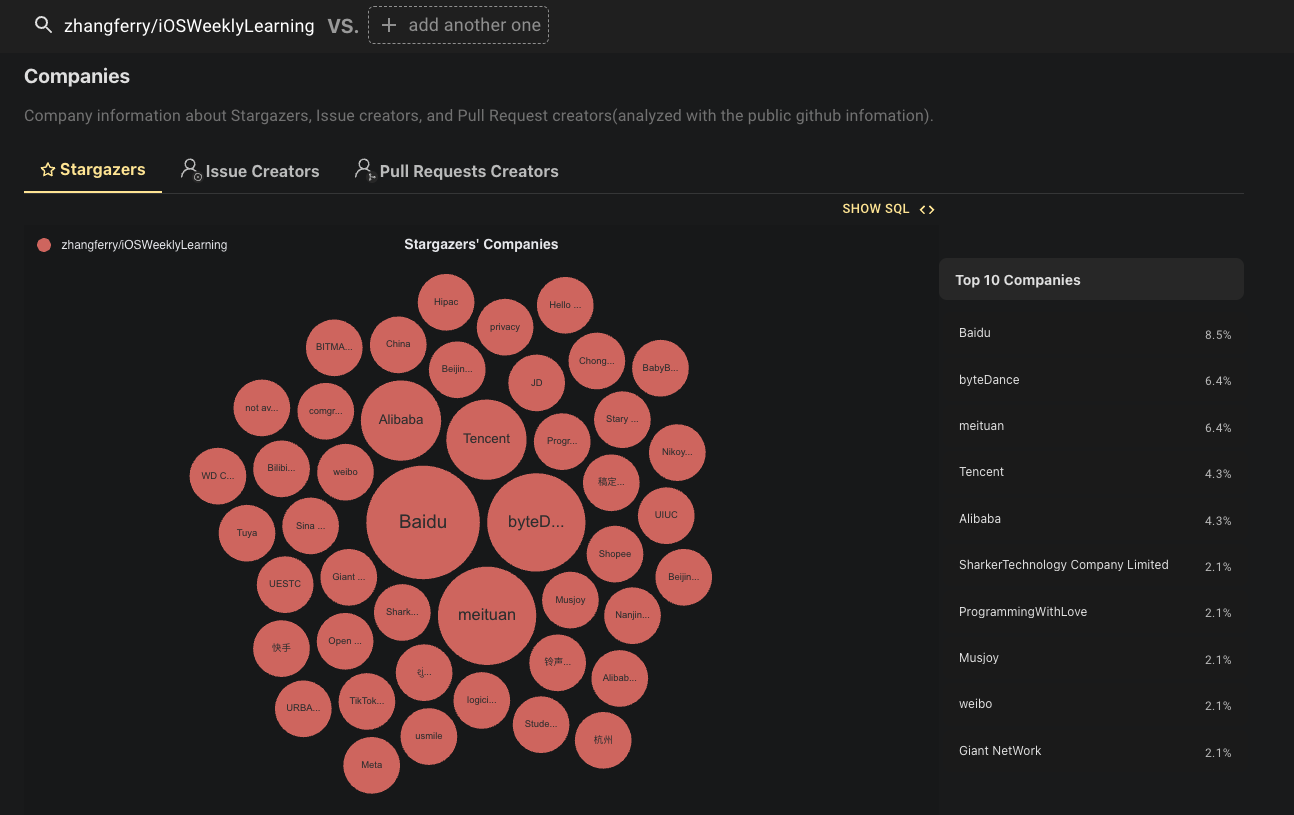This screenshot has width=1294, height=815.
Task: Click the Stargazers' Companies chart title
Action: click(x=481, y=244)
